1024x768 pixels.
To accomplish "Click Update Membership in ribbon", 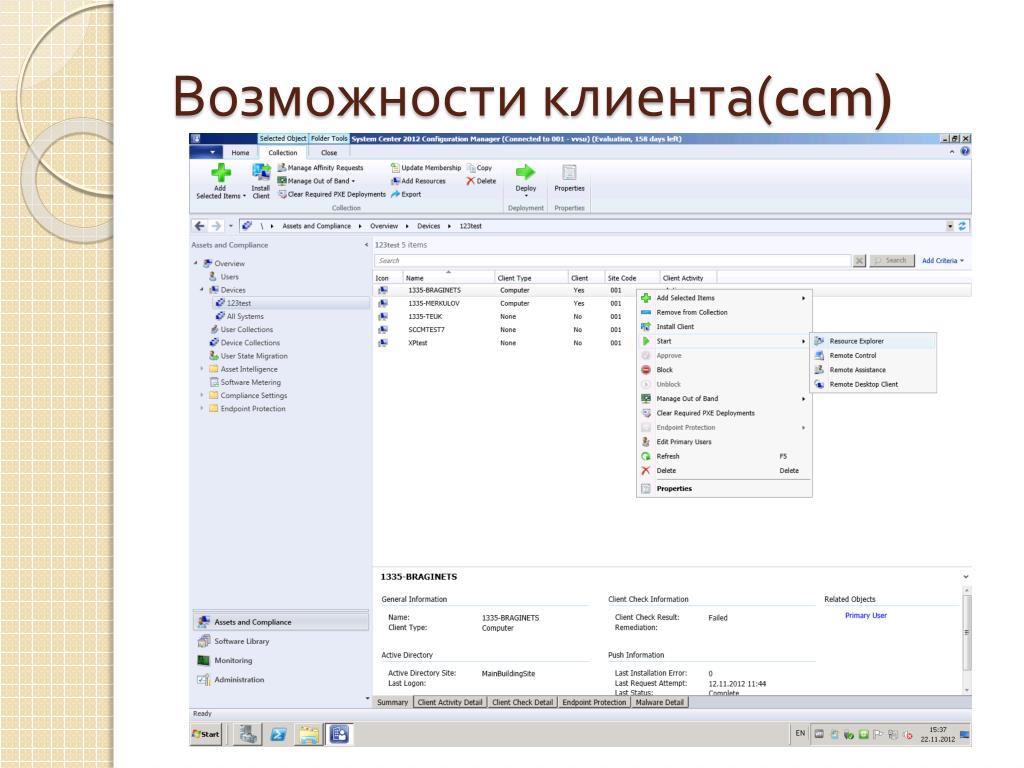I will point(426,168).
